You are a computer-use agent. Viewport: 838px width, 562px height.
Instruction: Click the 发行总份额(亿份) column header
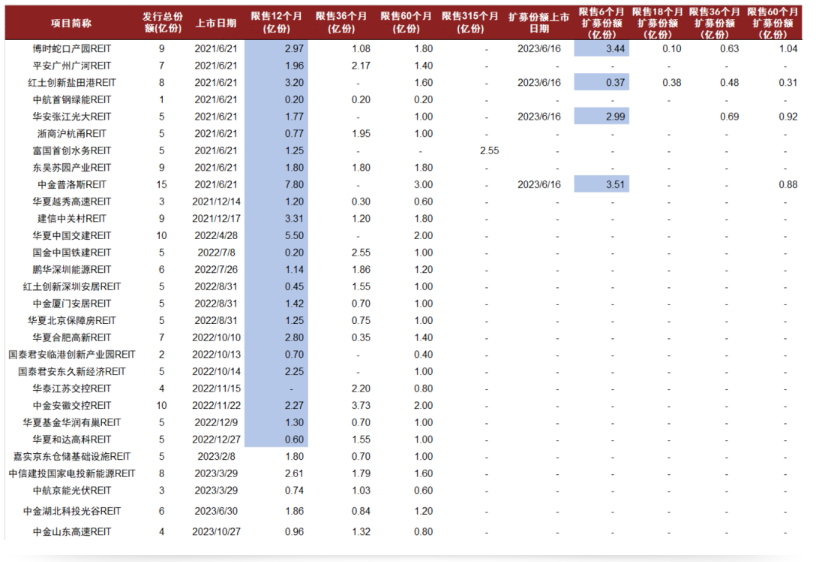[163, 22]
